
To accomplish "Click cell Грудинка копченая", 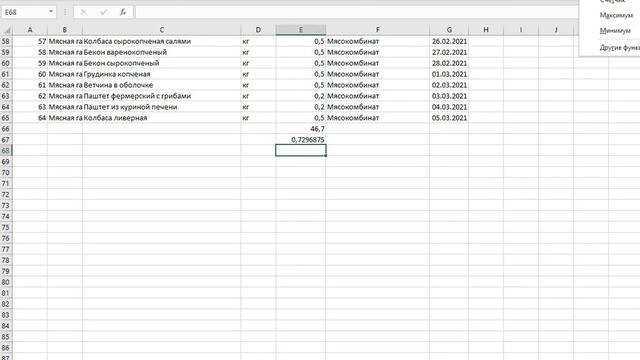I will coord(162,74).
